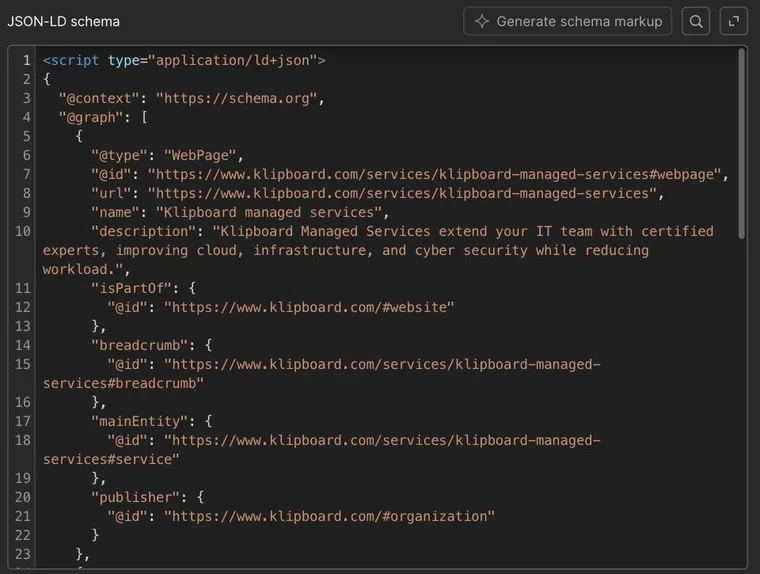The image size is (760, 574).
Task: Click Generate schema markup button
Action: coord(567,21)
